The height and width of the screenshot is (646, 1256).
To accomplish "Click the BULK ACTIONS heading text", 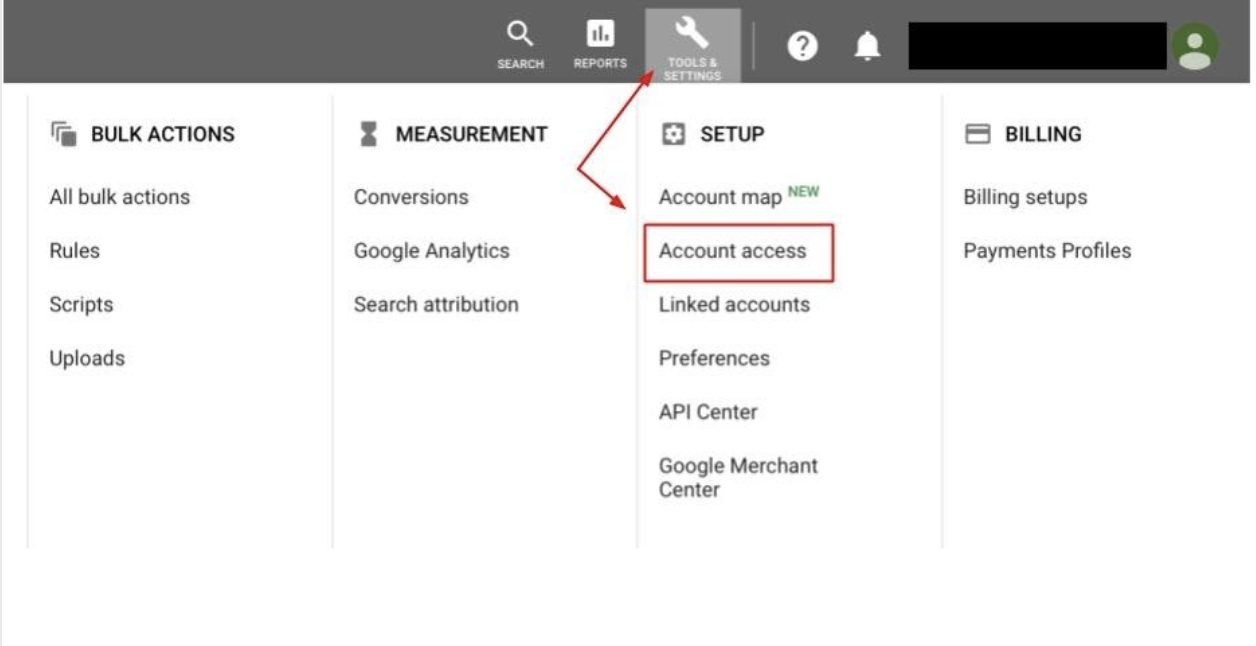I will coord(163,134).
